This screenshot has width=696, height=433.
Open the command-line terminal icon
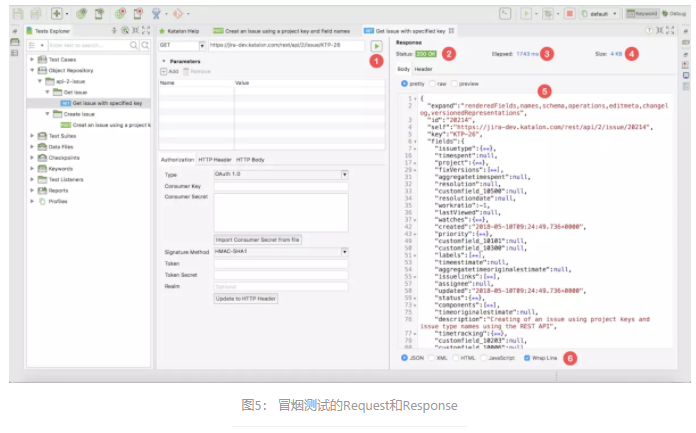505,14
